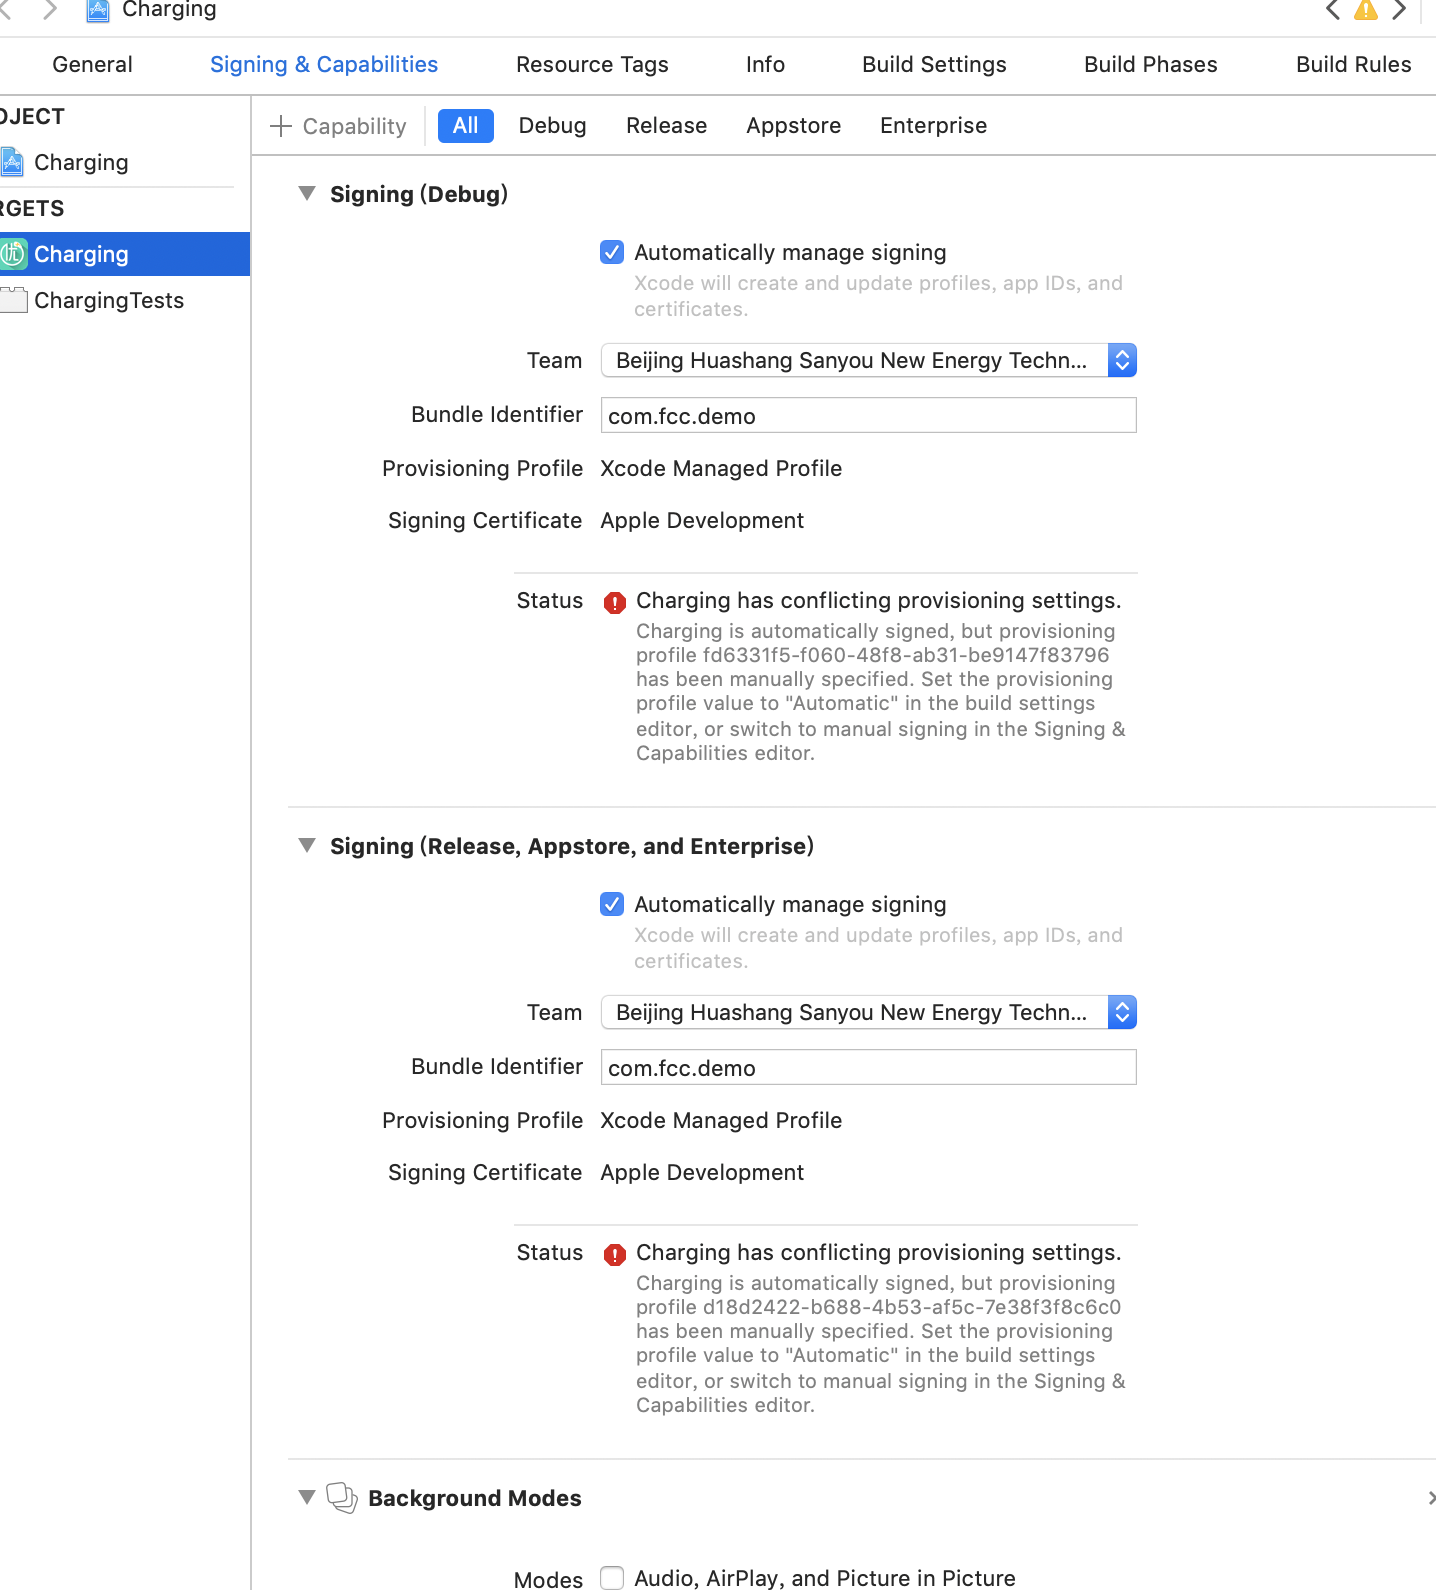Image resolution: width=1436 pixels, height=1590 pixels.
Task: Click Release status conflicting provisioning settings message
Action: coord(879,1252)
